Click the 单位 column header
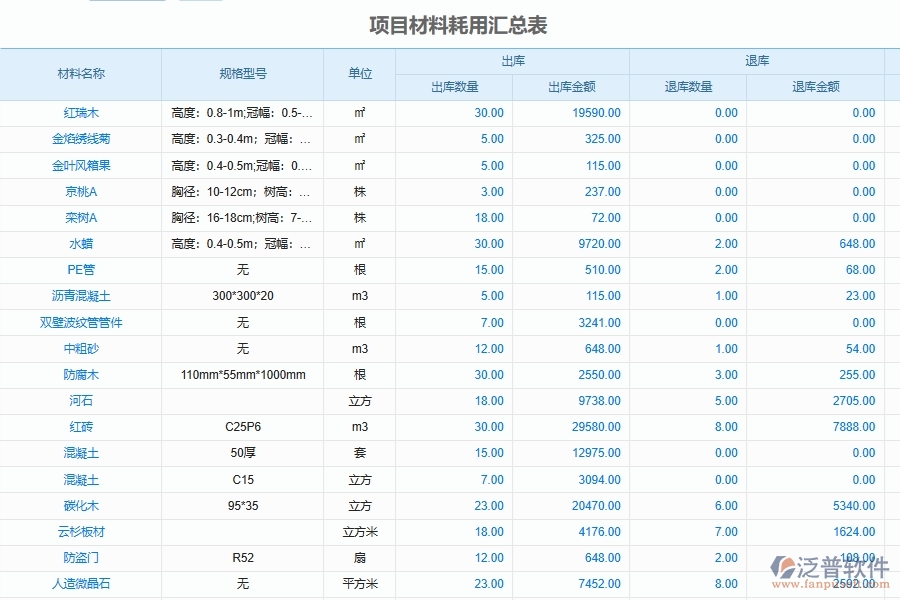The width and height of the screenshot is (900, 600). [x=358, y=73]
